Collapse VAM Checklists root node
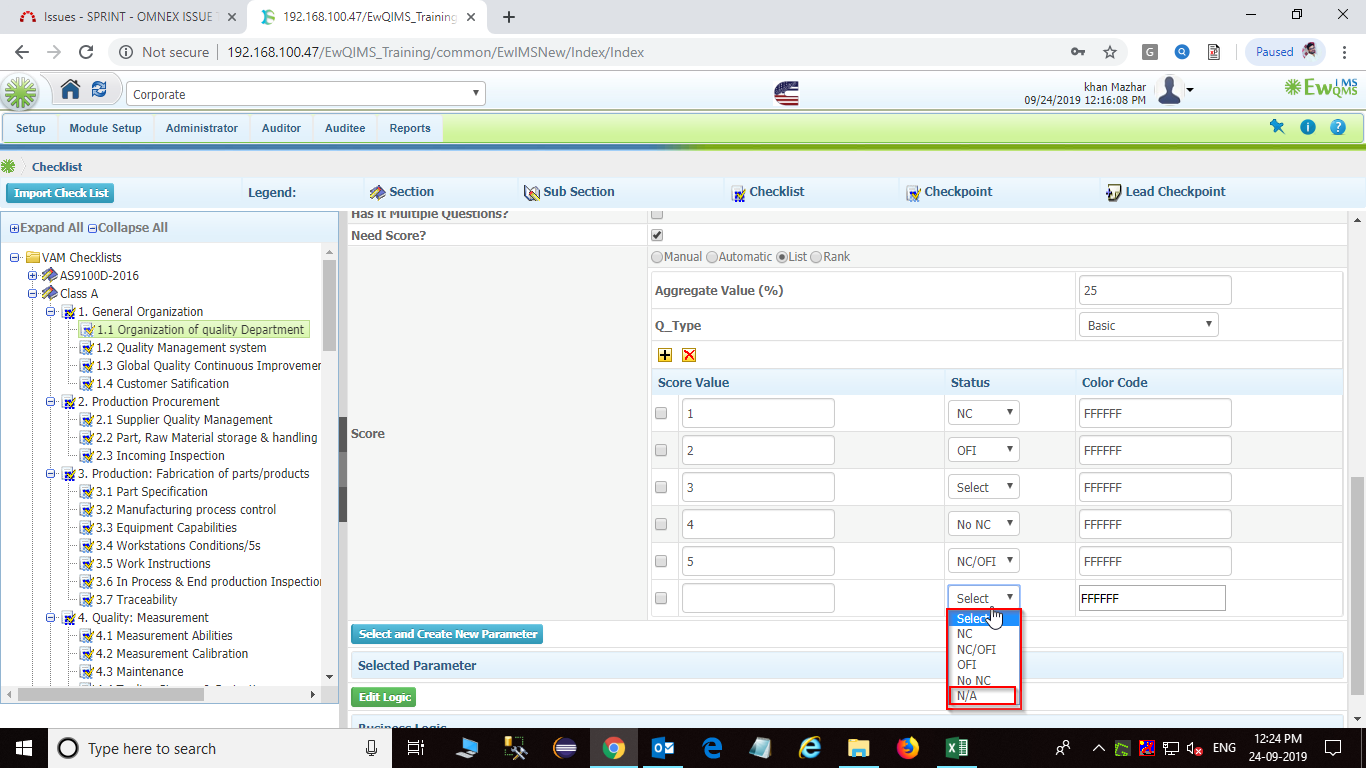The width and height of the screenshot is (1366, 768). (x=15, y=258)
